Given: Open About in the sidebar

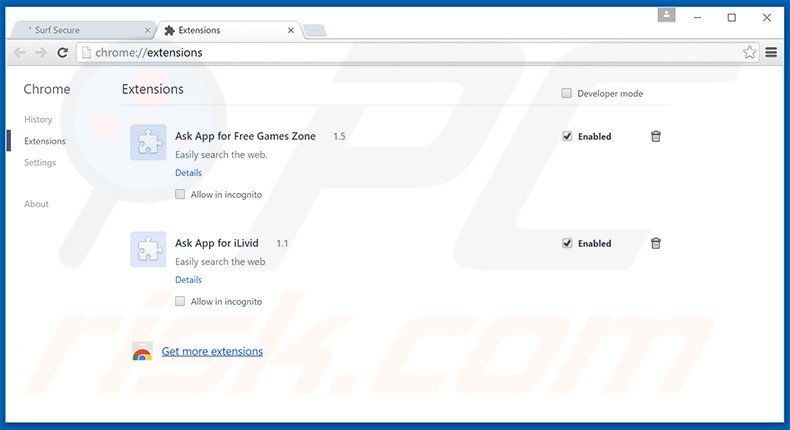Looking at the screenshot, I should coord(36,204).
